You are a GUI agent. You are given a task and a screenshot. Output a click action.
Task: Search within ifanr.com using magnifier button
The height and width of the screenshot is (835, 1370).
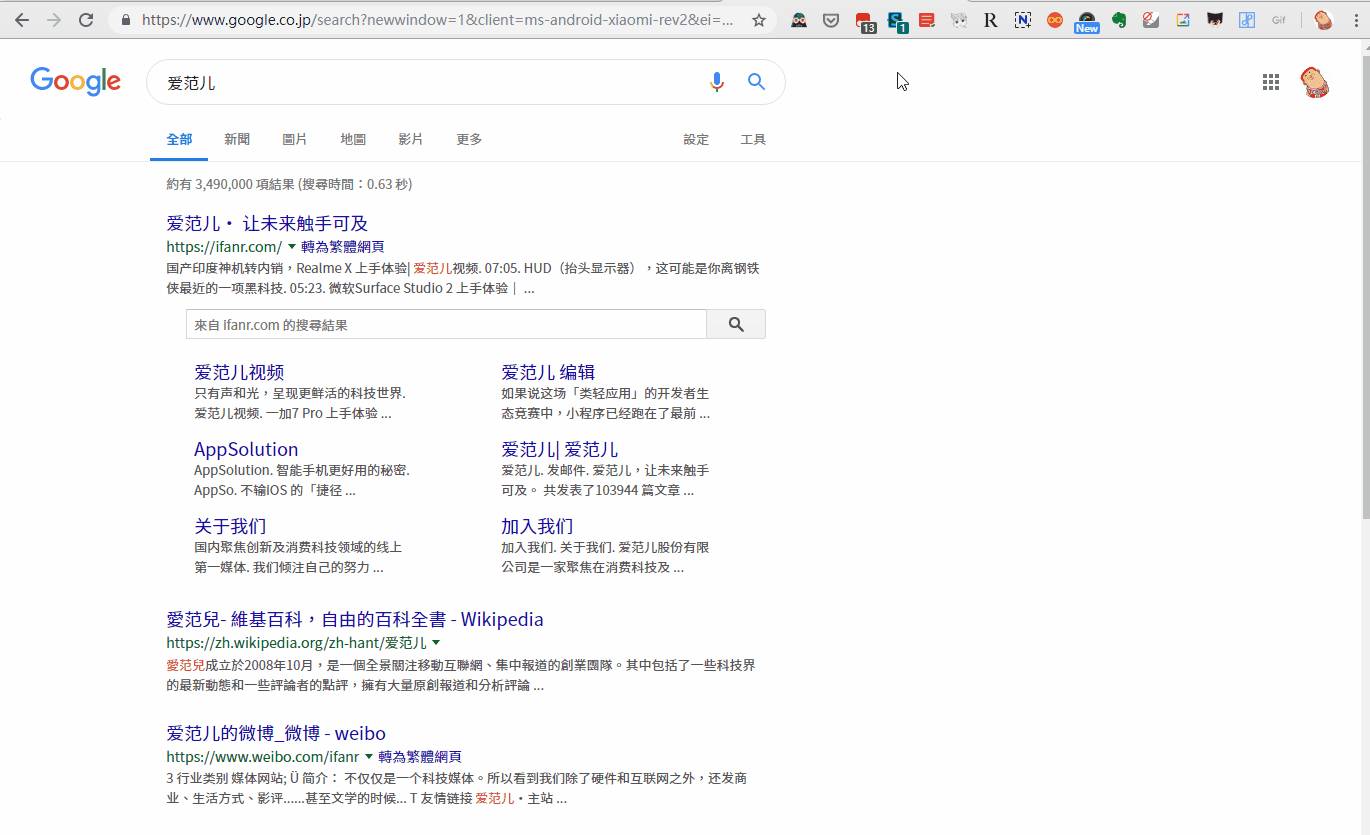click(736, 324)
